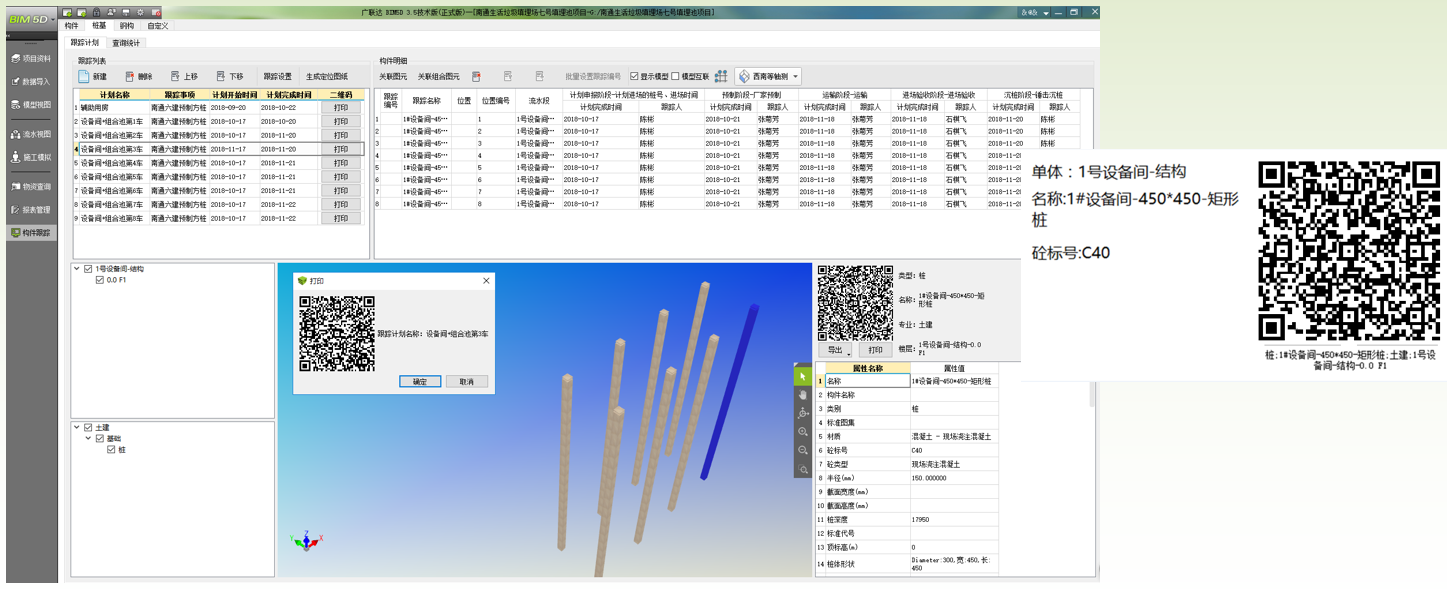Uncheck the 土建 checkbox in the tree
Image resolution: width=1447 pixels, height=589 pixels.
click(89, 428)
